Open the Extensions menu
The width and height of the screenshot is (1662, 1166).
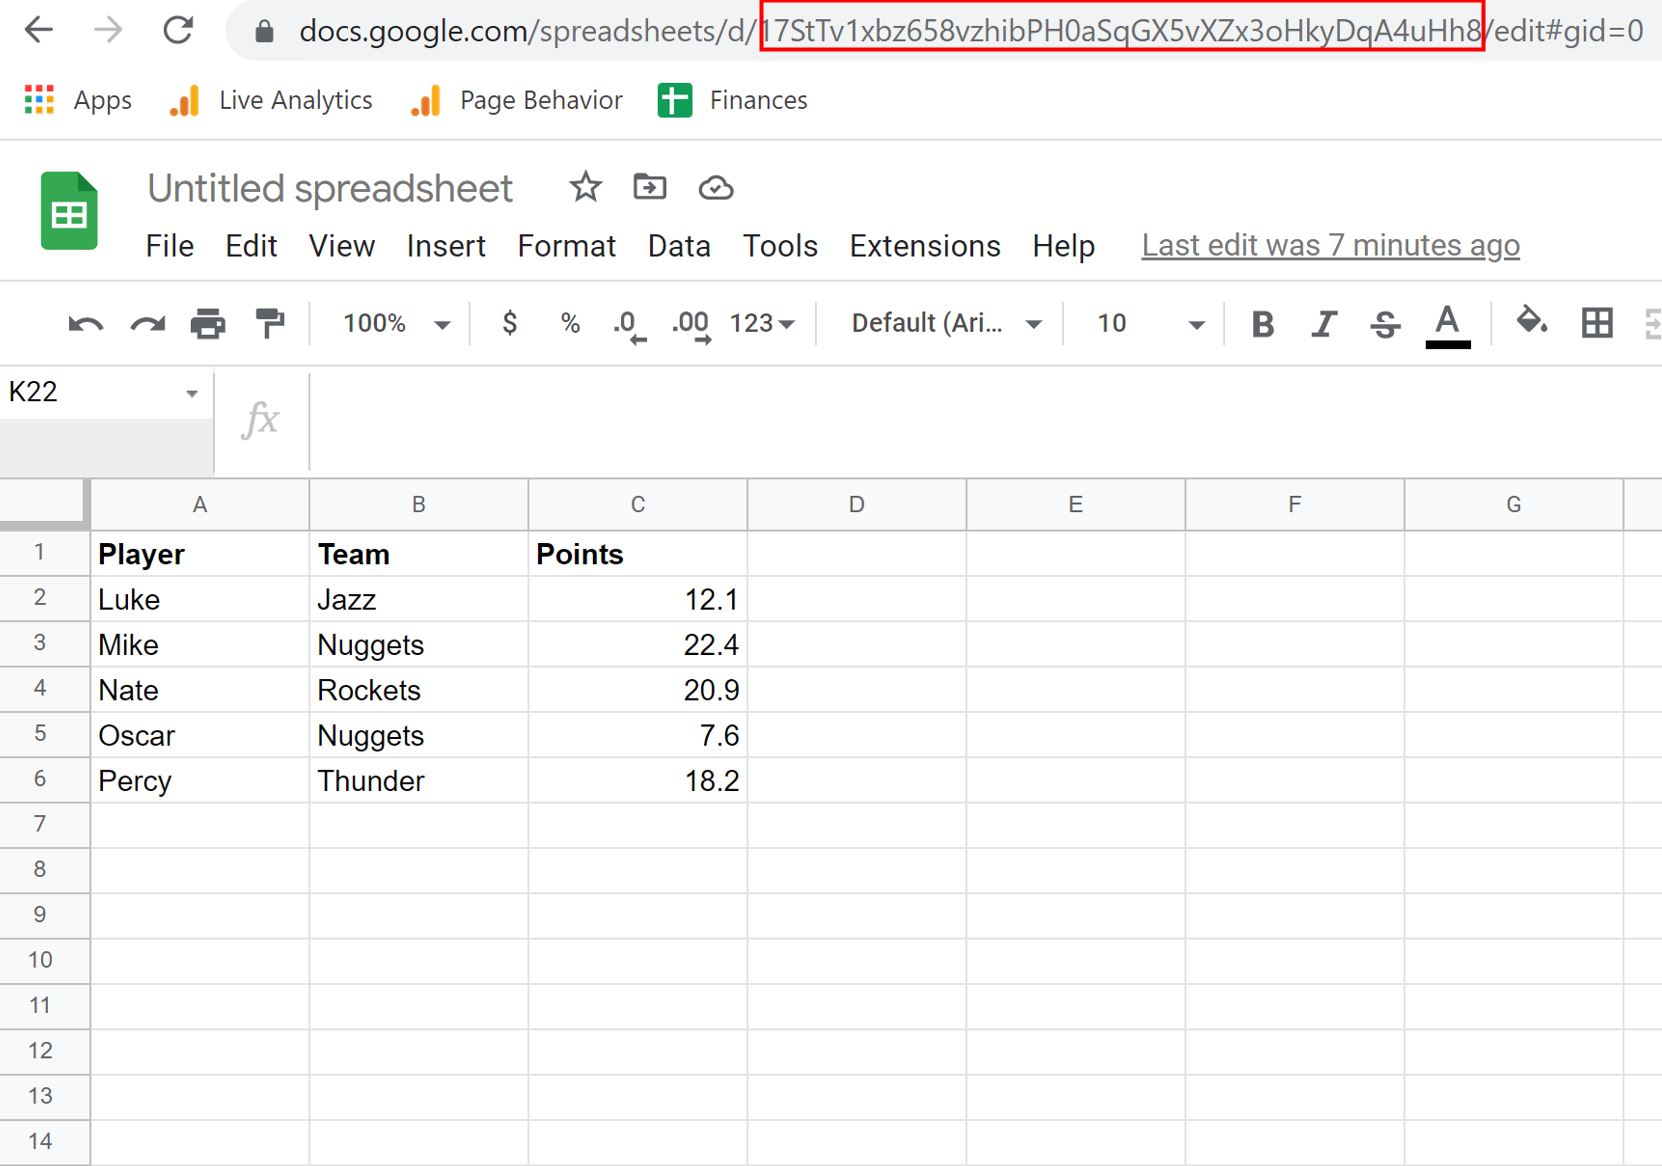point(924,246)
